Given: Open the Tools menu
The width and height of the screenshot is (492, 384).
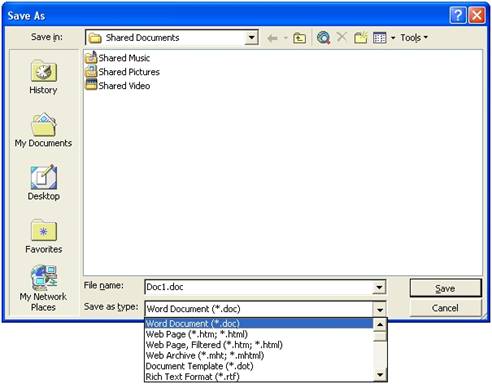Looking at the screenshot, I should pyautogui.click(x=414, y=38).
